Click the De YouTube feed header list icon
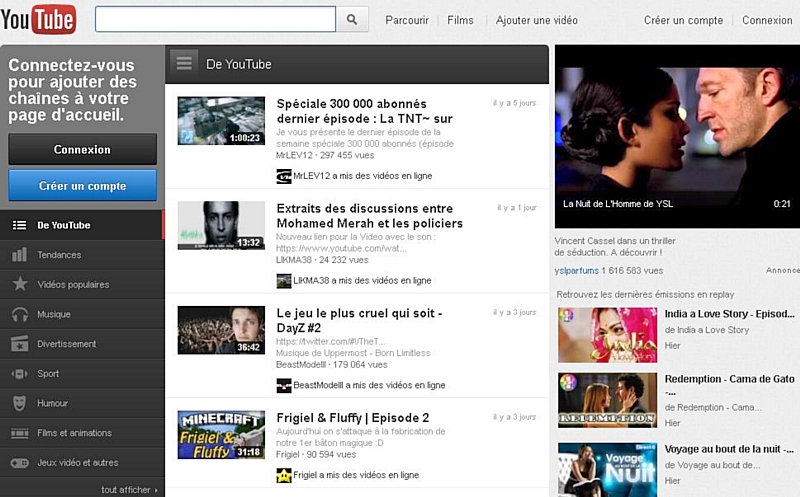 coord(184,64)
